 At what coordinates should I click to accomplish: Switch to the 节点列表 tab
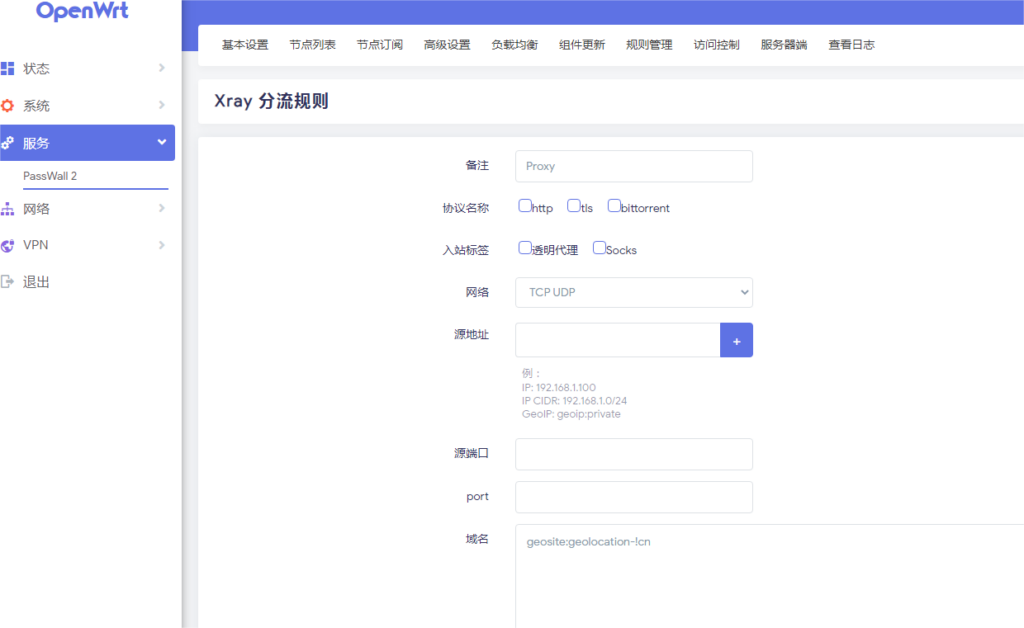point(312,45)
